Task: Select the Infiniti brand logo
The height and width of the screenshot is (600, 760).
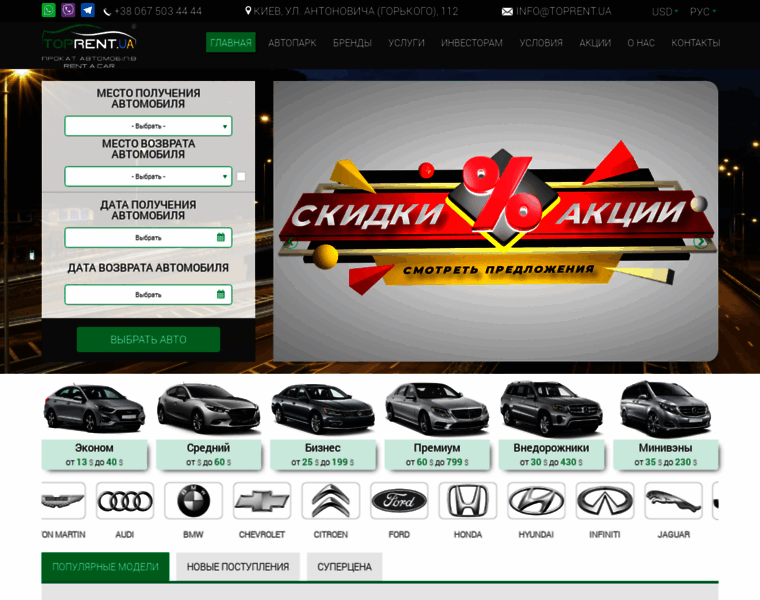Action: tap(605, 501)
